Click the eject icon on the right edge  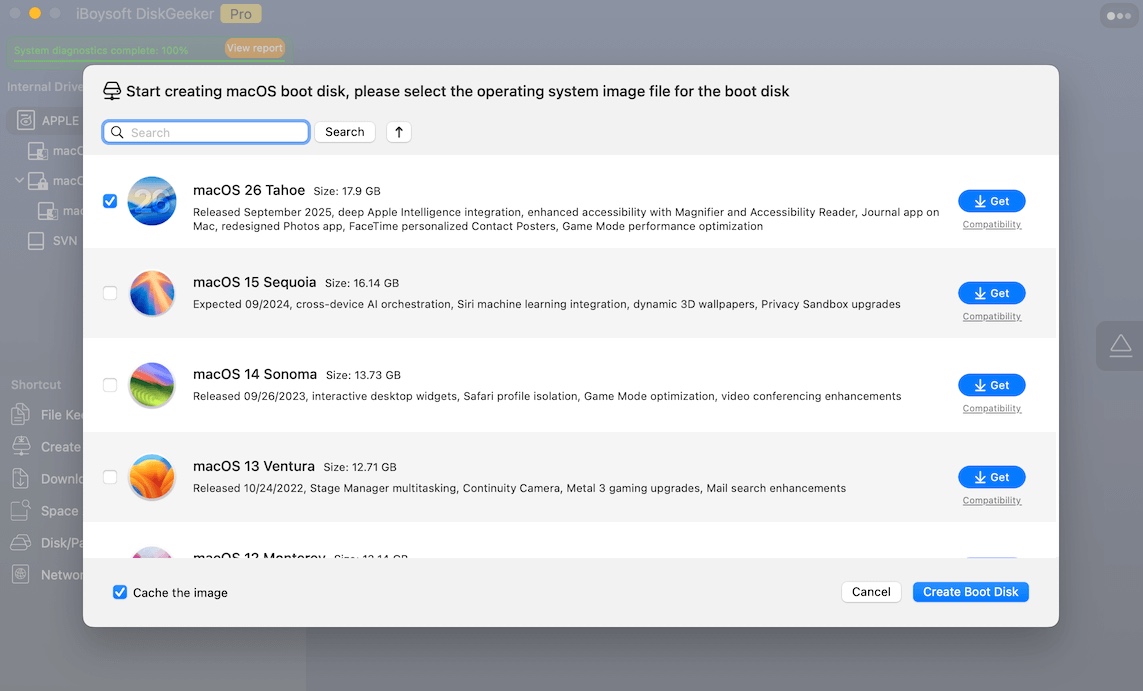click(1120, 345)
